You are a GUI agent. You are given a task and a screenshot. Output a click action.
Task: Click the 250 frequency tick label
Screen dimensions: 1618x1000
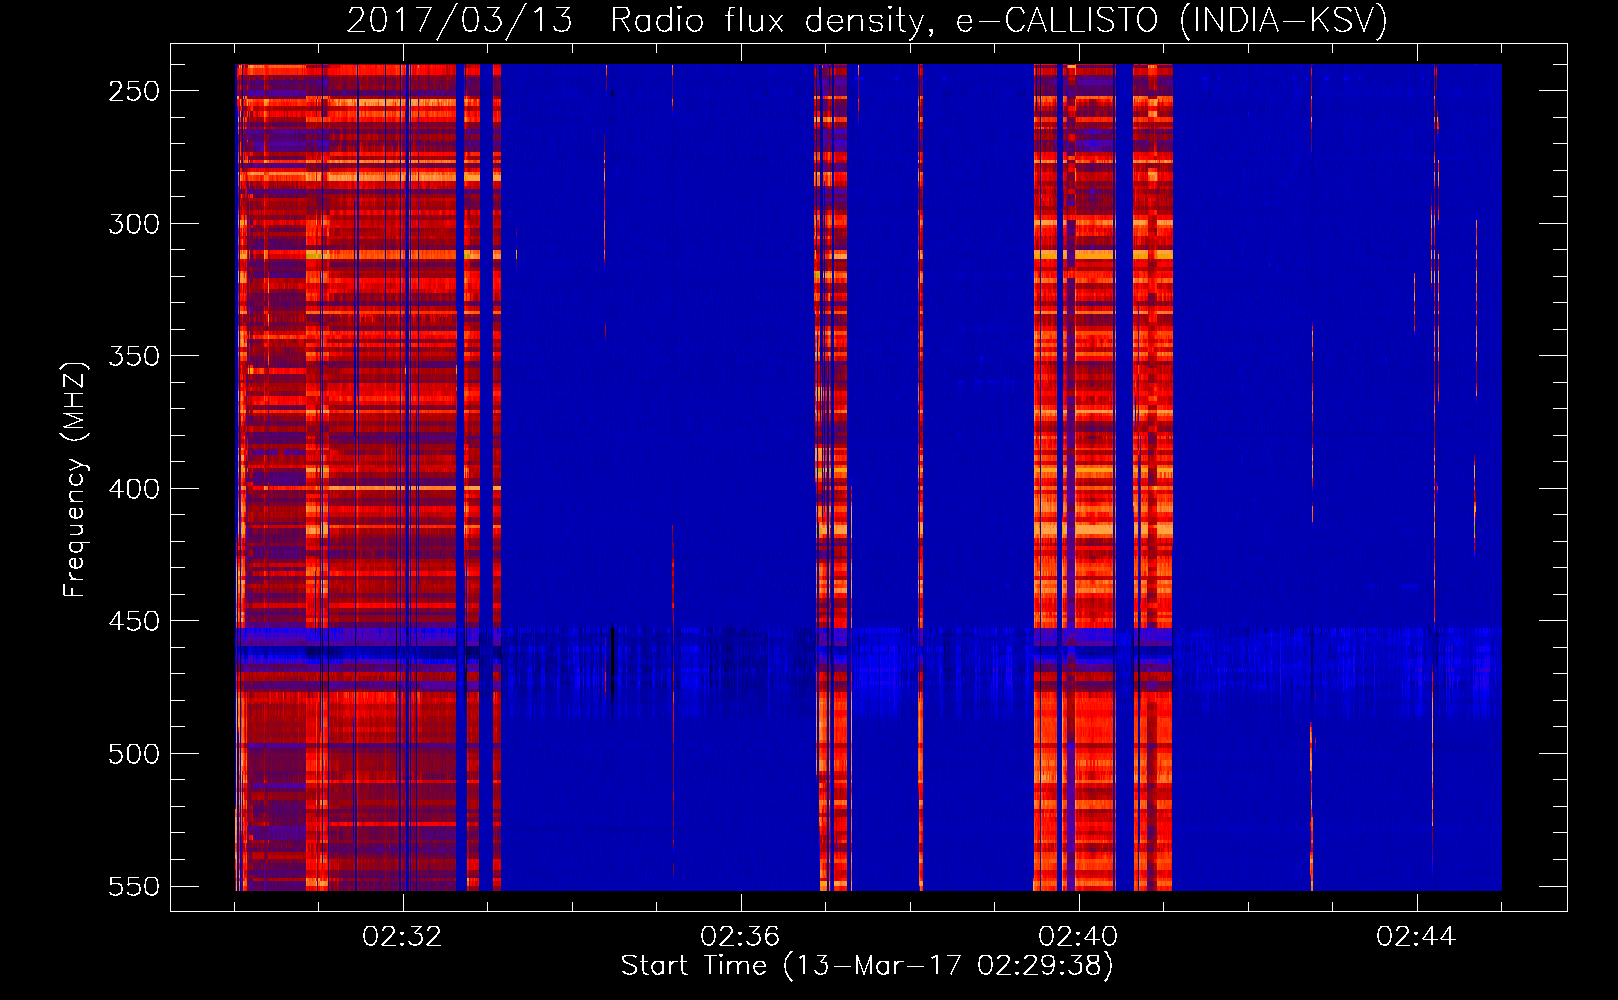(x=134, y=91)
